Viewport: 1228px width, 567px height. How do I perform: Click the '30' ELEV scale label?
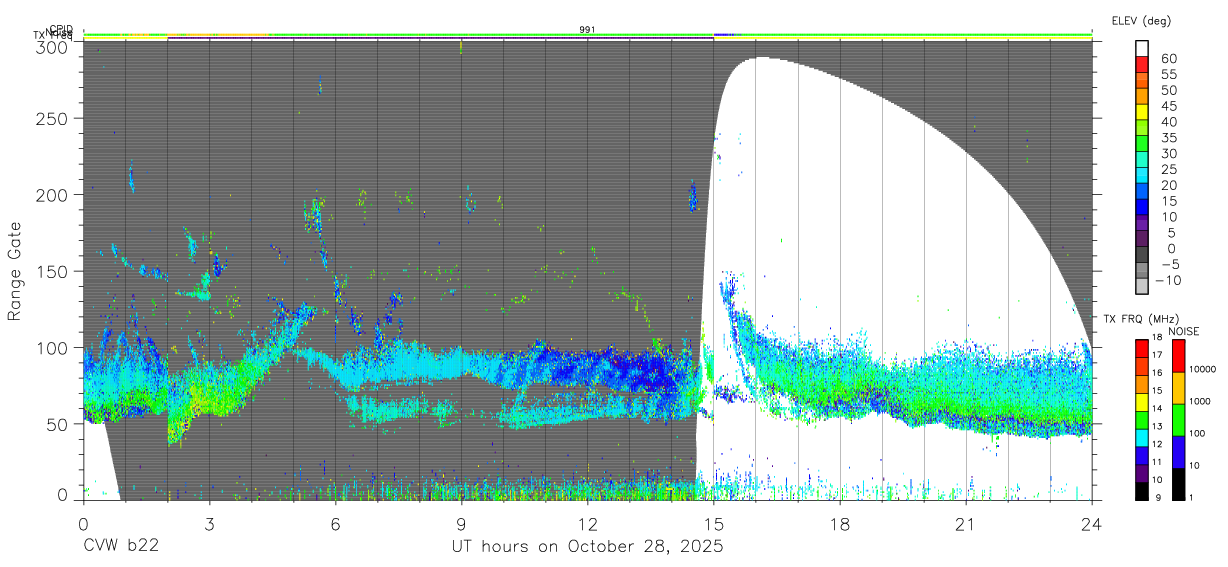point(1168,153)
